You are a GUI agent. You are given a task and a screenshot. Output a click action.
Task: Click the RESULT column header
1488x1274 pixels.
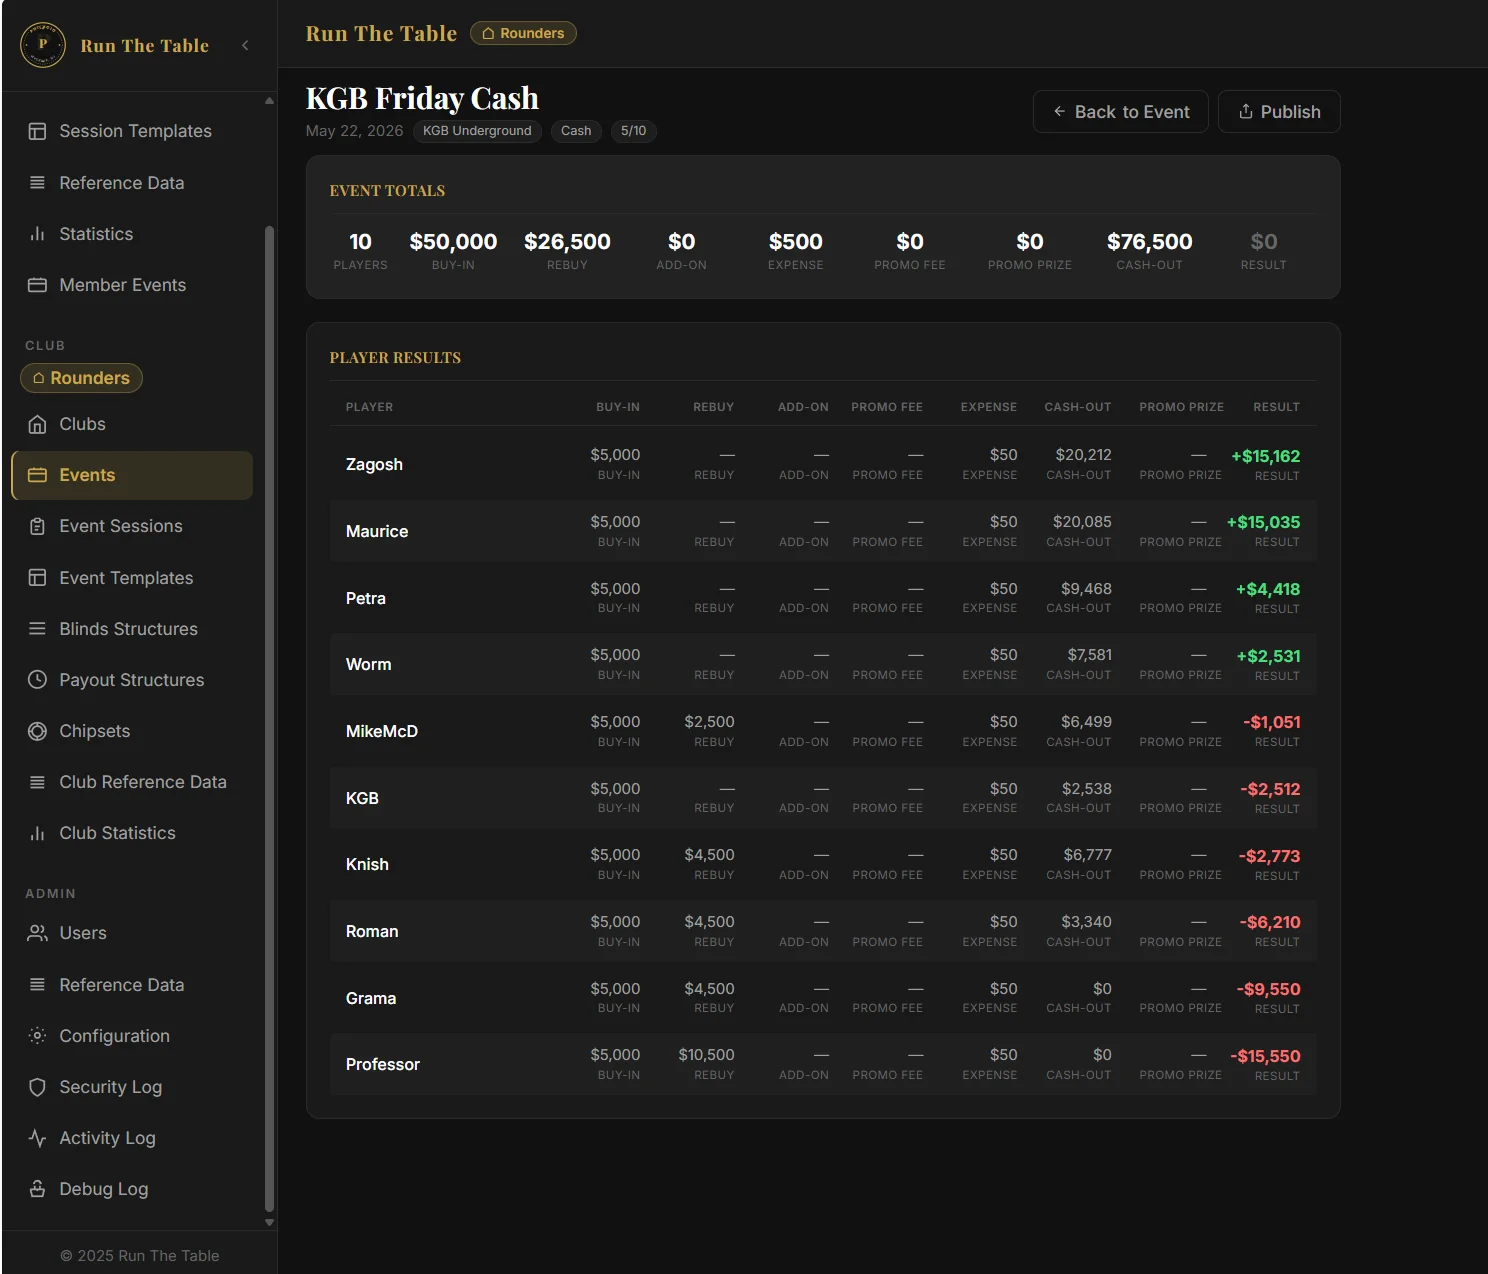point(1276,407)
